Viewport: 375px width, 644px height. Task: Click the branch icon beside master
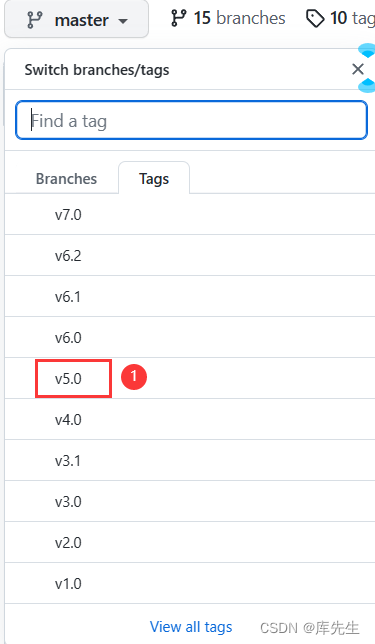(x=35, y=20)
